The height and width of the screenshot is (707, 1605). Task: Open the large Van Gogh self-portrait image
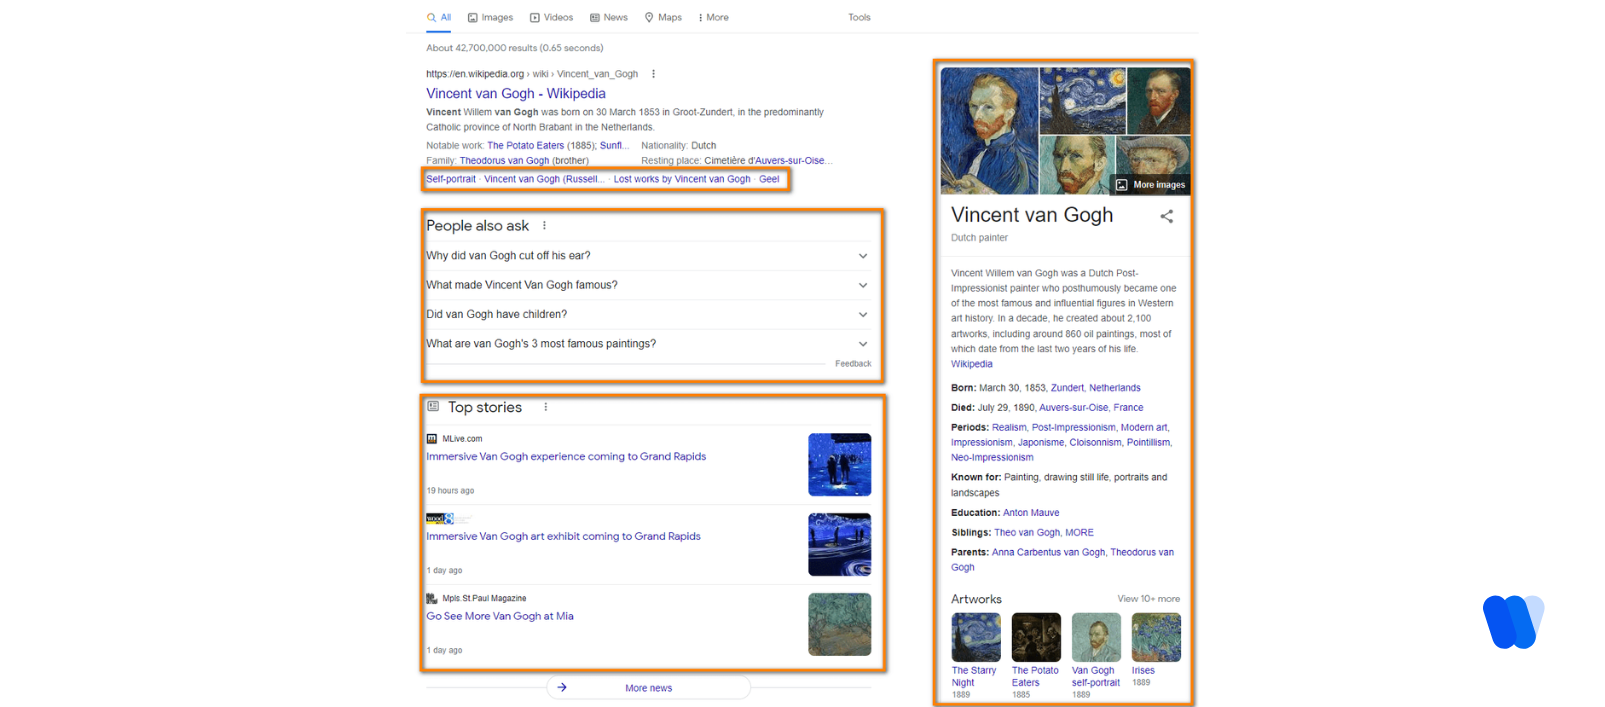coord(989,131)
